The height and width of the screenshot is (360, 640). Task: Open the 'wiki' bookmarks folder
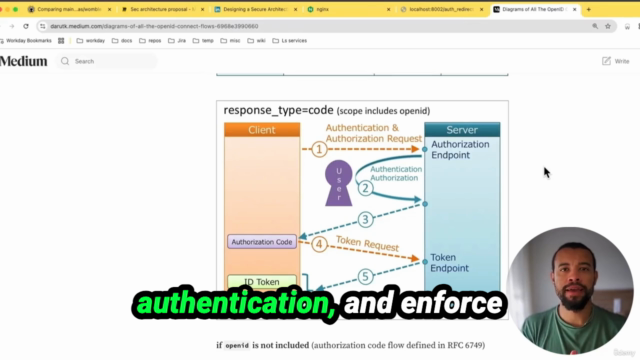pyautogui.click(x=256, y=41)
